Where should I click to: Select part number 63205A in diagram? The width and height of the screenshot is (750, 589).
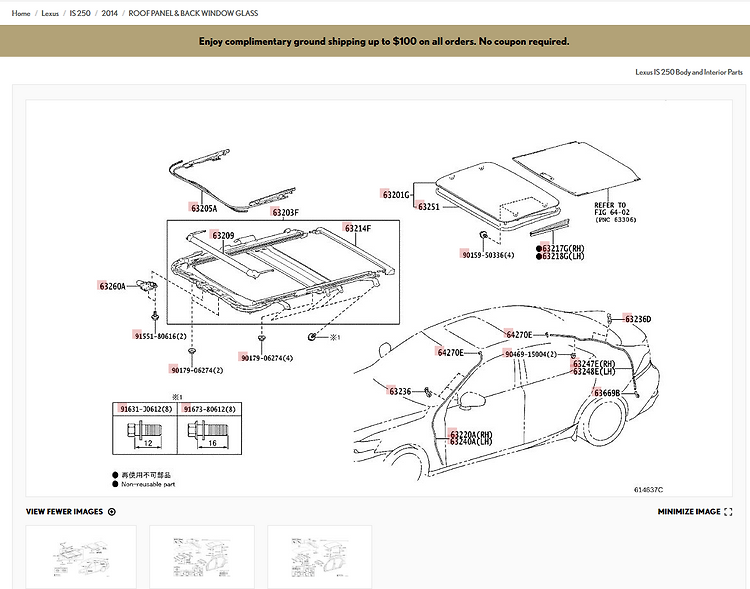pos(203,208)
